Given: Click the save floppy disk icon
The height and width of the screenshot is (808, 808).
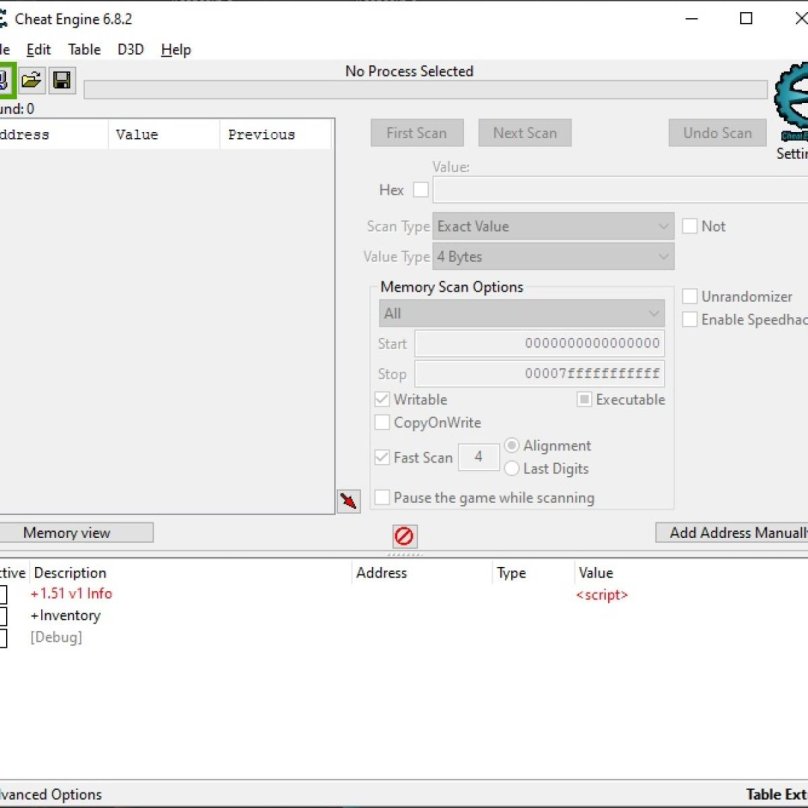Looking at the screenshot, I should tap(61, 80).
